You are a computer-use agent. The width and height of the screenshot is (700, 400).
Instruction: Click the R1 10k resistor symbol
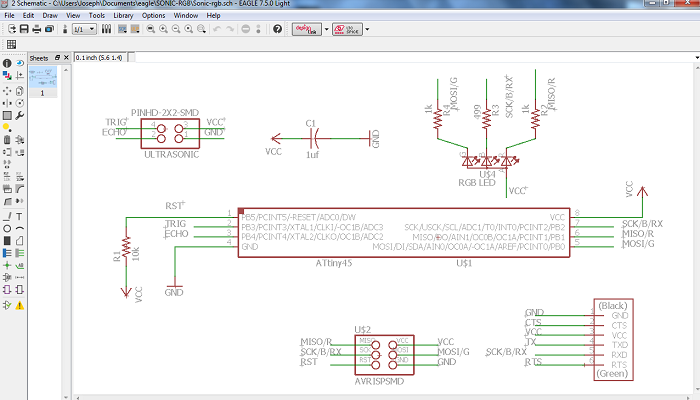(x=126, y=248)
